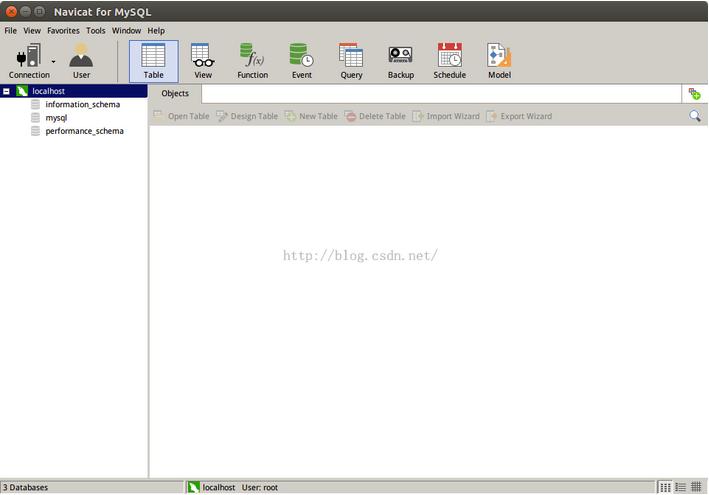709x495 pixels.
Task: Open the Backup toolbar icon
Action: tap(401, 61)
